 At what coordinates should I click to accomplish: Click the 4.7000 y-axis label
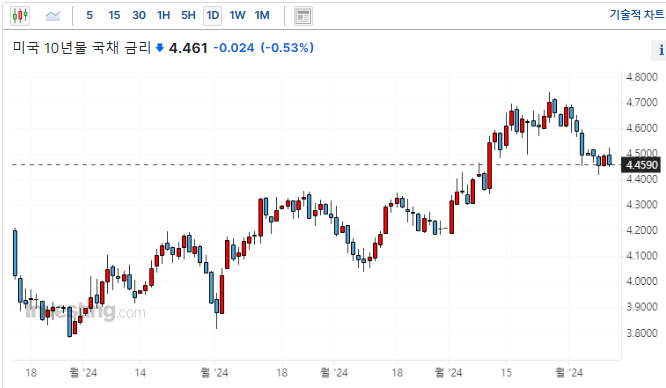pyautogui.click(x=641, y=103)
